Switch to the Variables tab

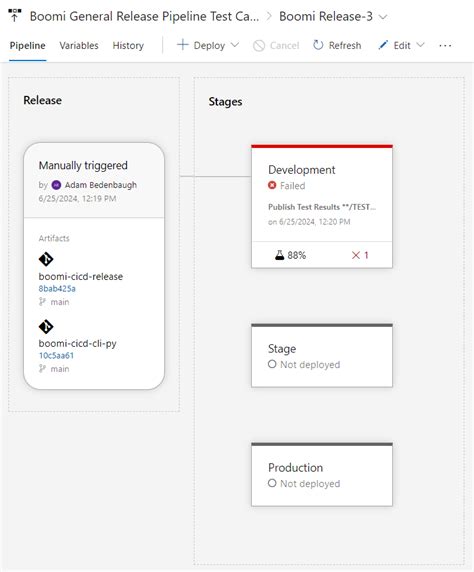click(79, 46)
